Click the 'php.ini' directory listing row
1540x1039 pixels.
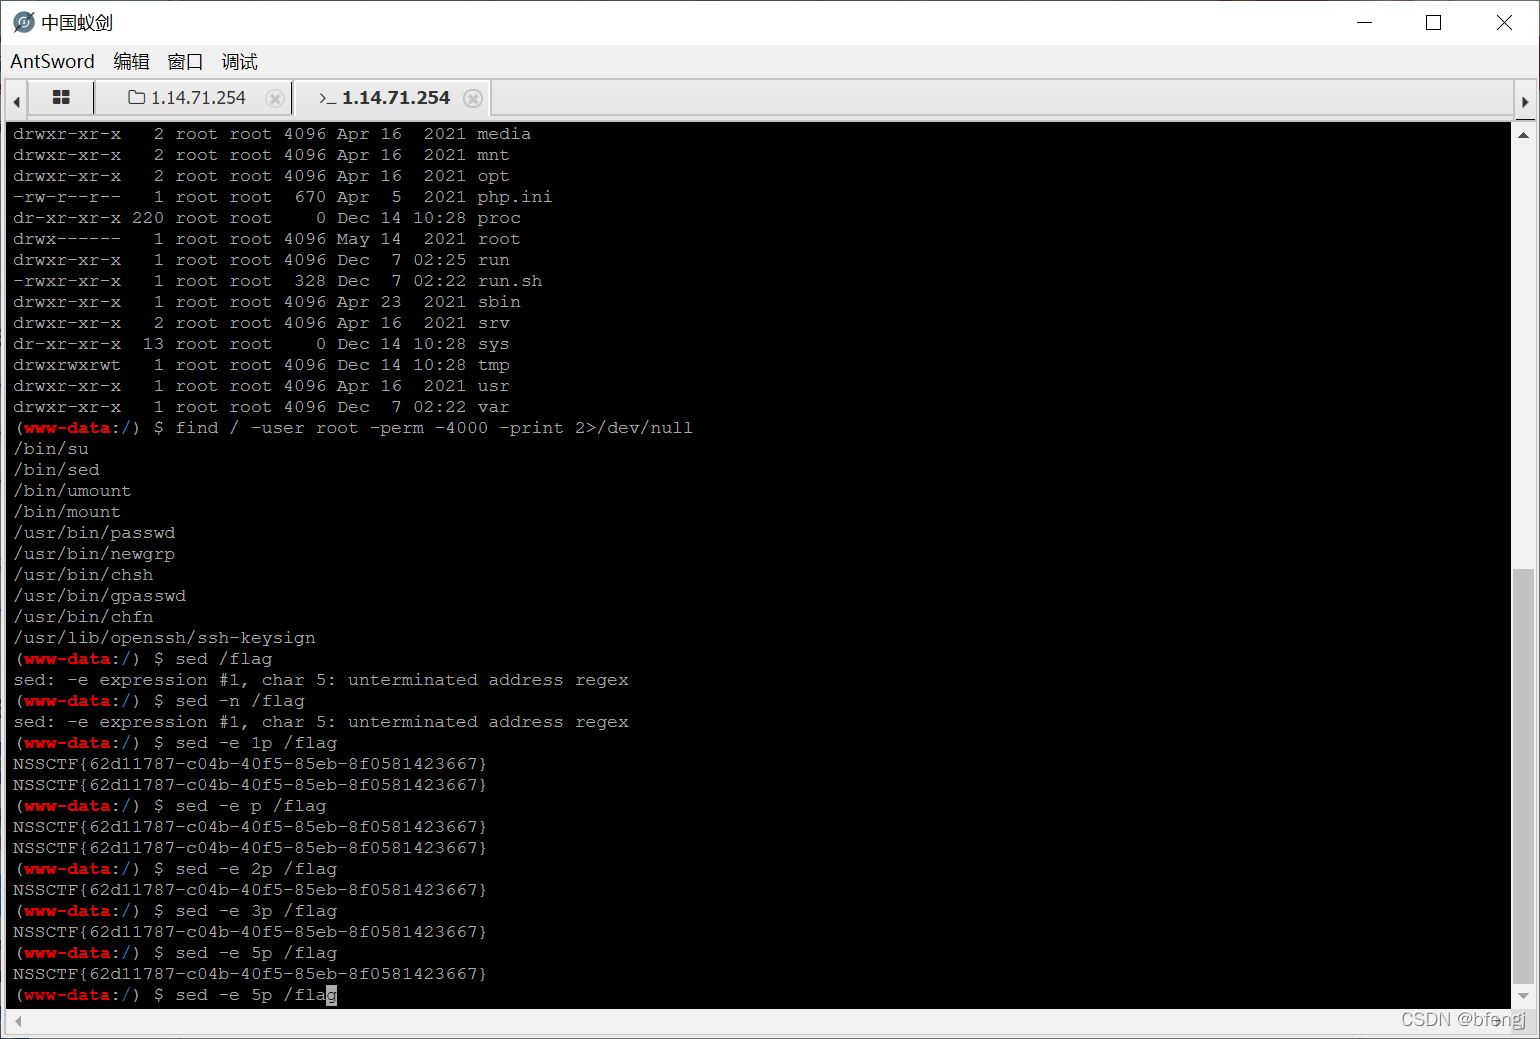click(x=282, y=197)
